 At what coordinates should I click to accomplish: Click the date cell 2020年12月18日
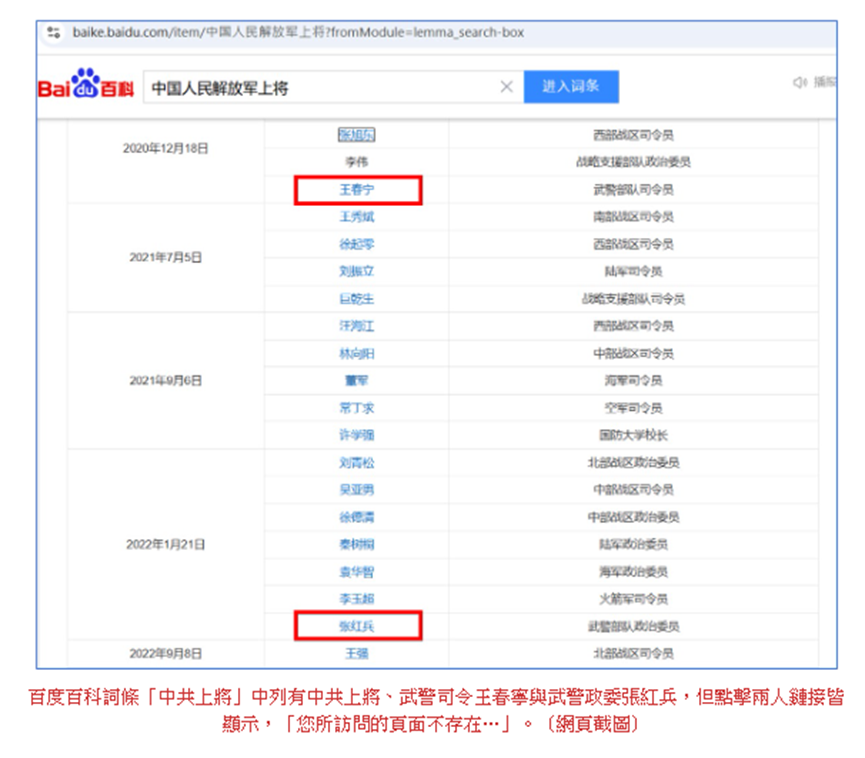coord(165,148)
